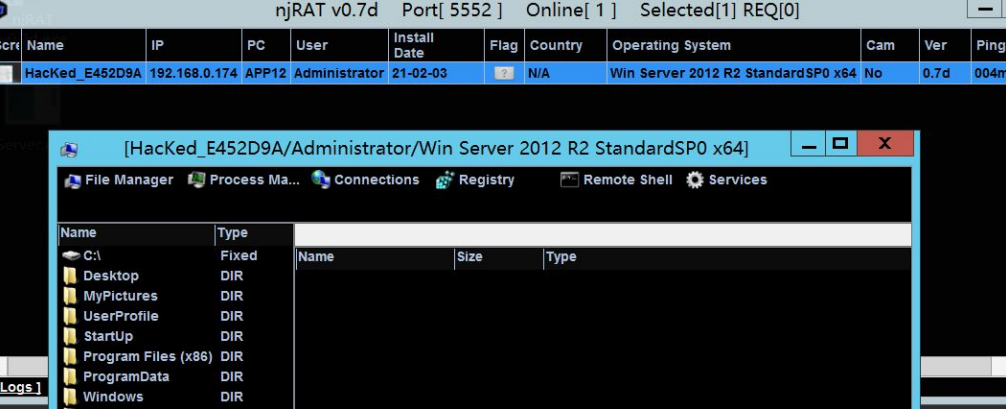Click the folder pane Name header
Viewport: 1006px width, 409px height.
click(136, 234)
